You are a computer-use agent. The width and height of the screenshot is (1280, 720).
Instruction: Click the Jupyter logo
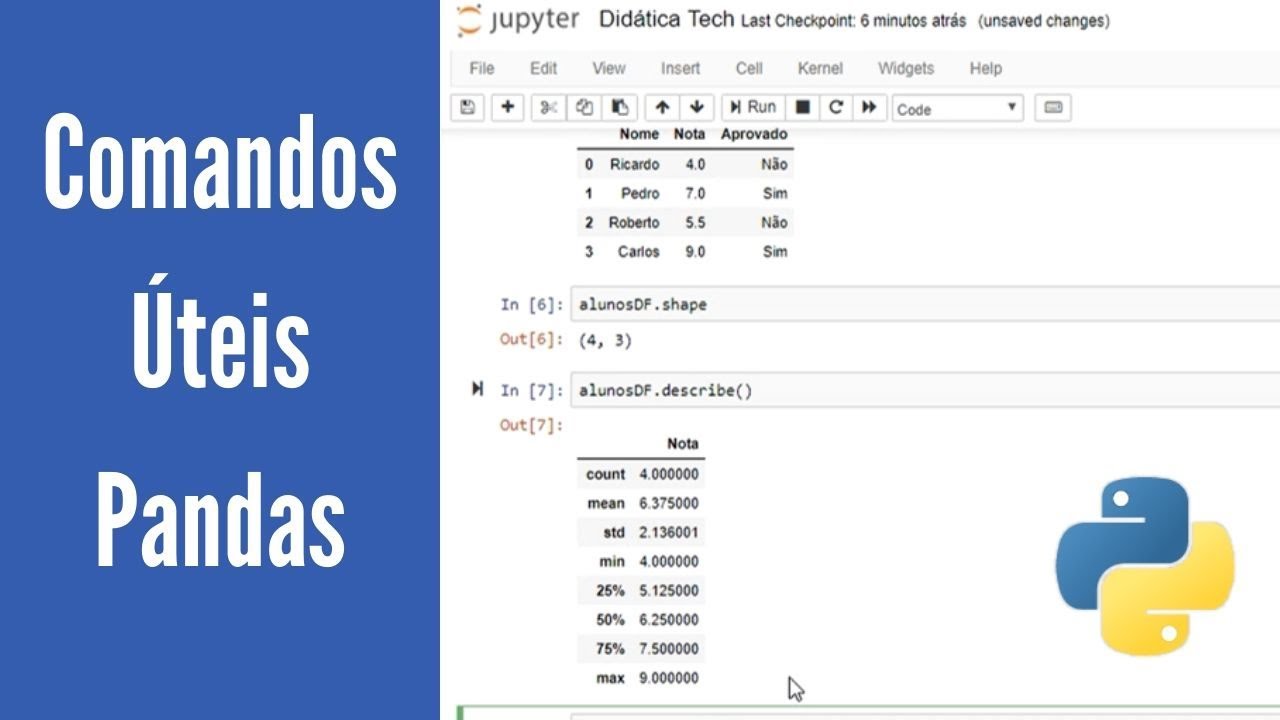[518, 21]
